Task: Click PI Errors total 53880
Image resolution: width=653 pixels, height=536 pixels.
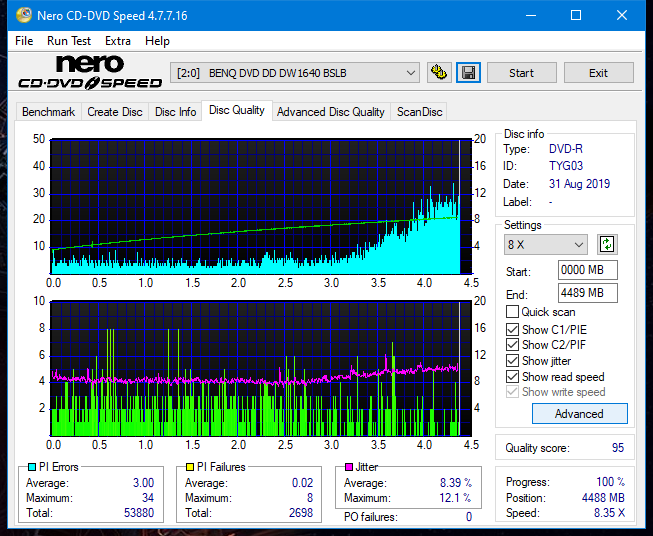Action: point(139,513)
